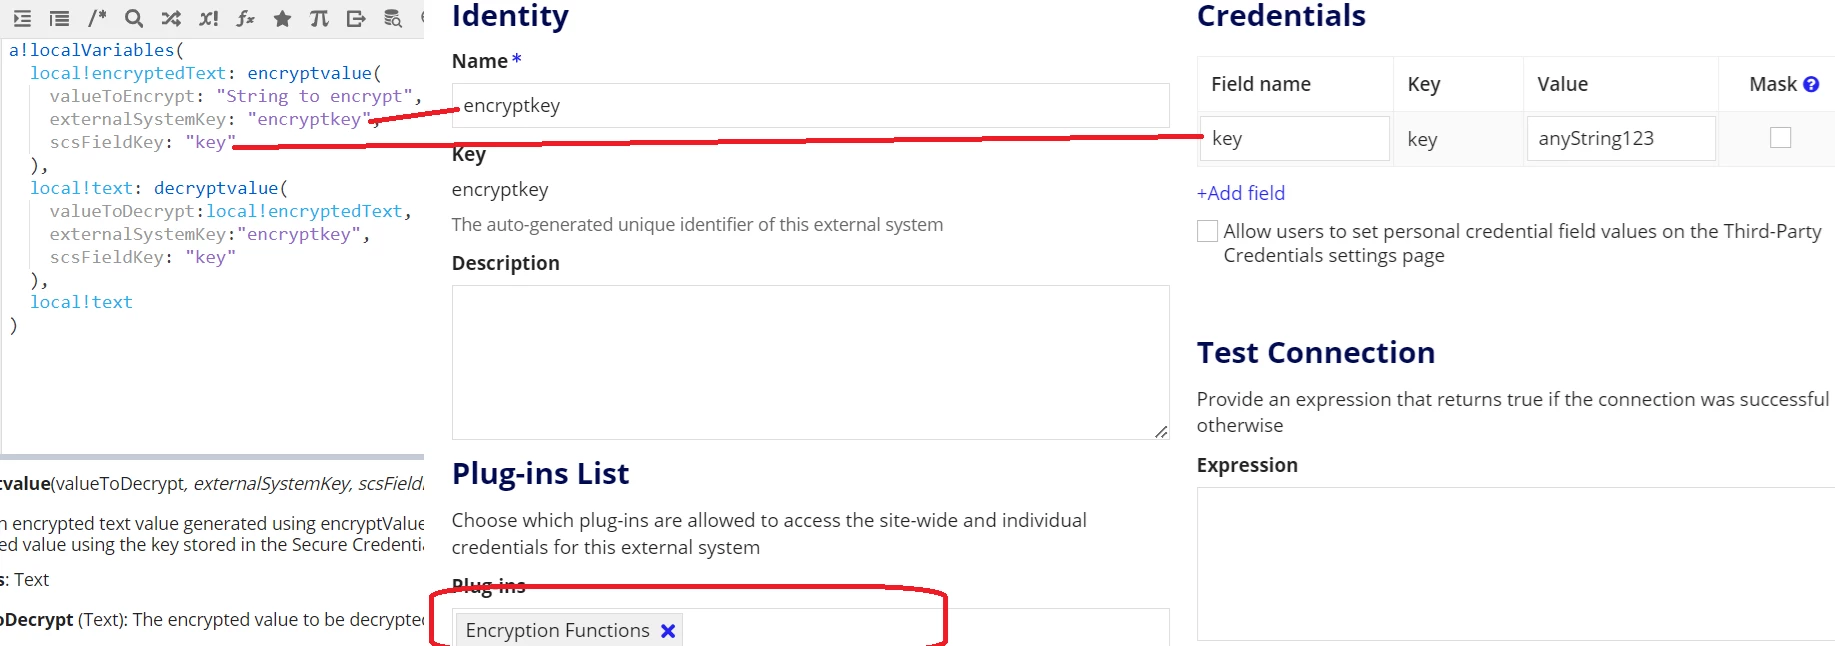1835x646 pixels.
Task: Click the export arrow toolbar icon
Action: click(356, 18)
